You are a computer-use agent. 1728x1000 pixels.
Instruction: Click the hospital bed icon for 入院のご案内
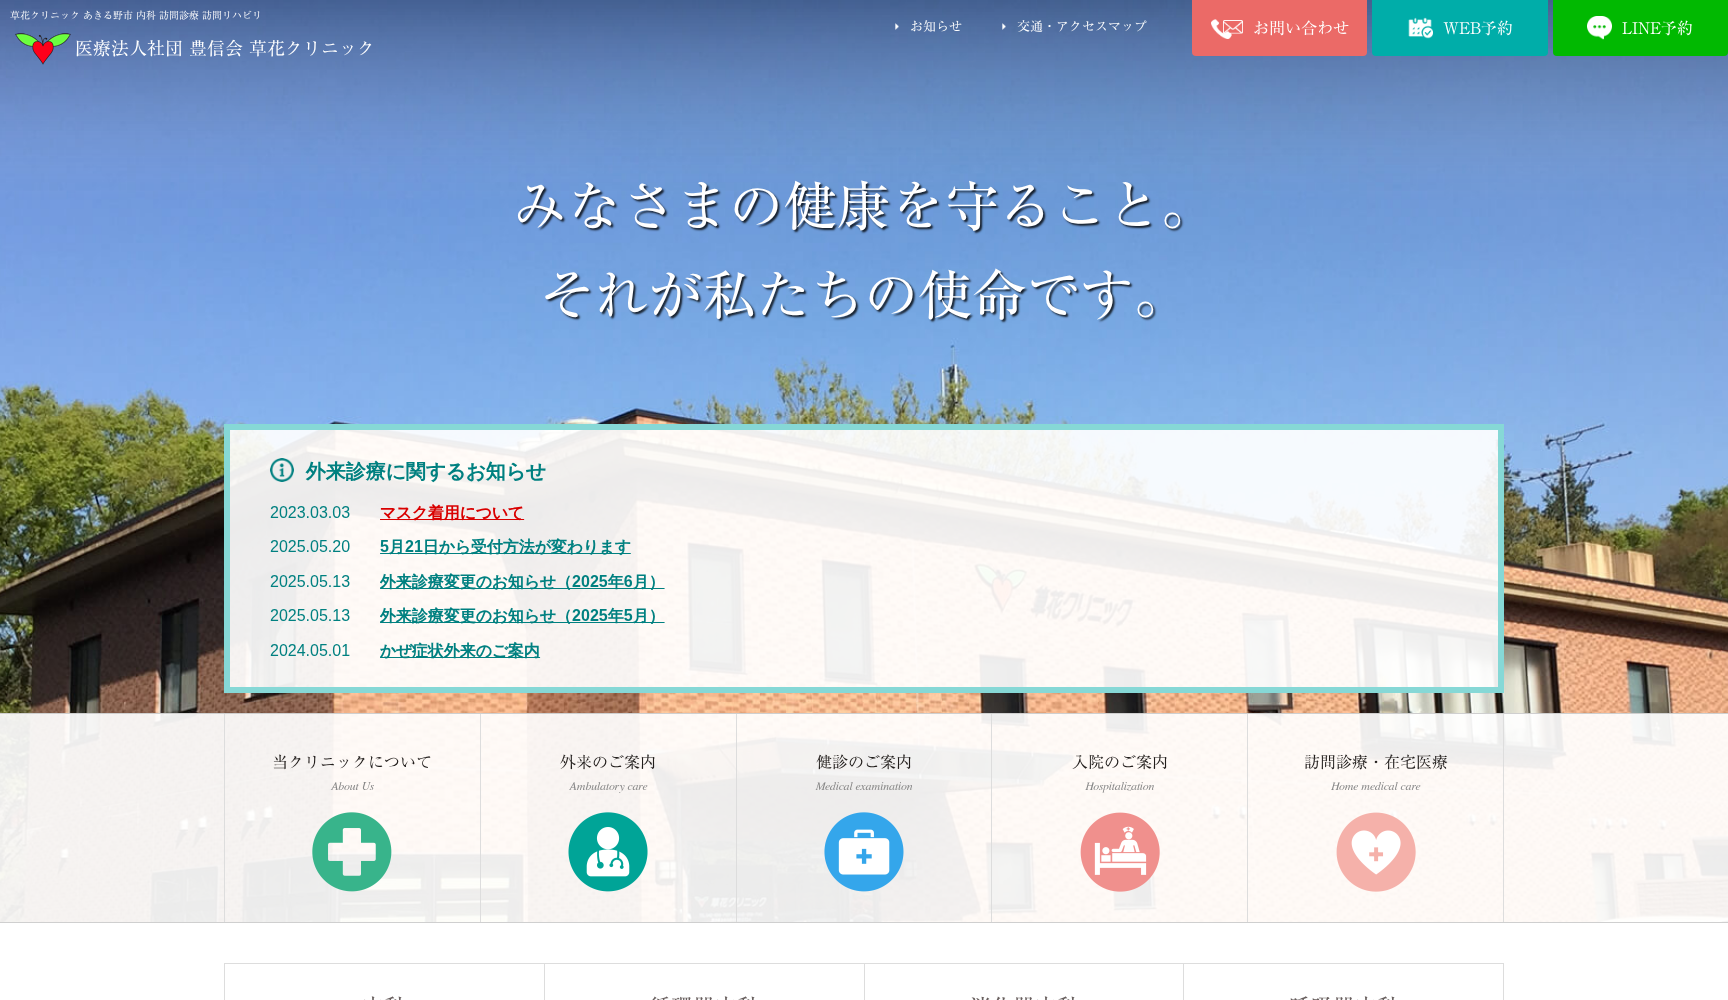[x=1120, y=851]
